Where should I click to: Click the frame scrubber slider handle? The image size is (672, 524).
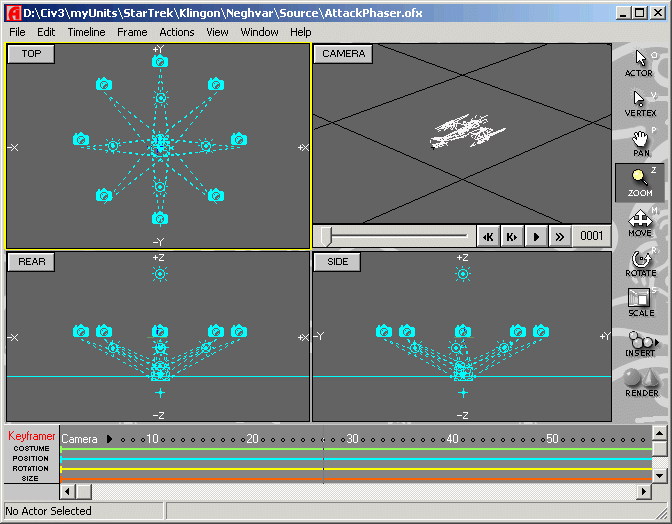point(326,236)
